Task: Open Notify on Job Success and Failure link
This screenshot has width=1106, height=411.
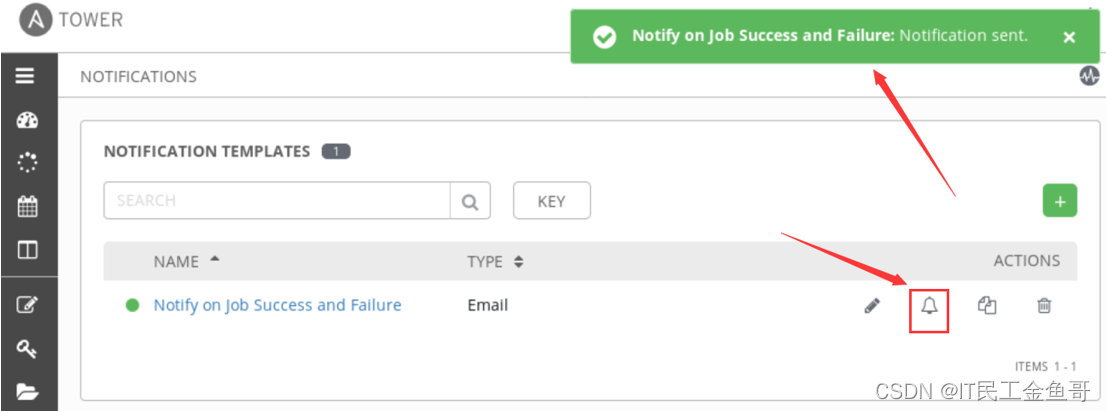Action: [277, 305]
